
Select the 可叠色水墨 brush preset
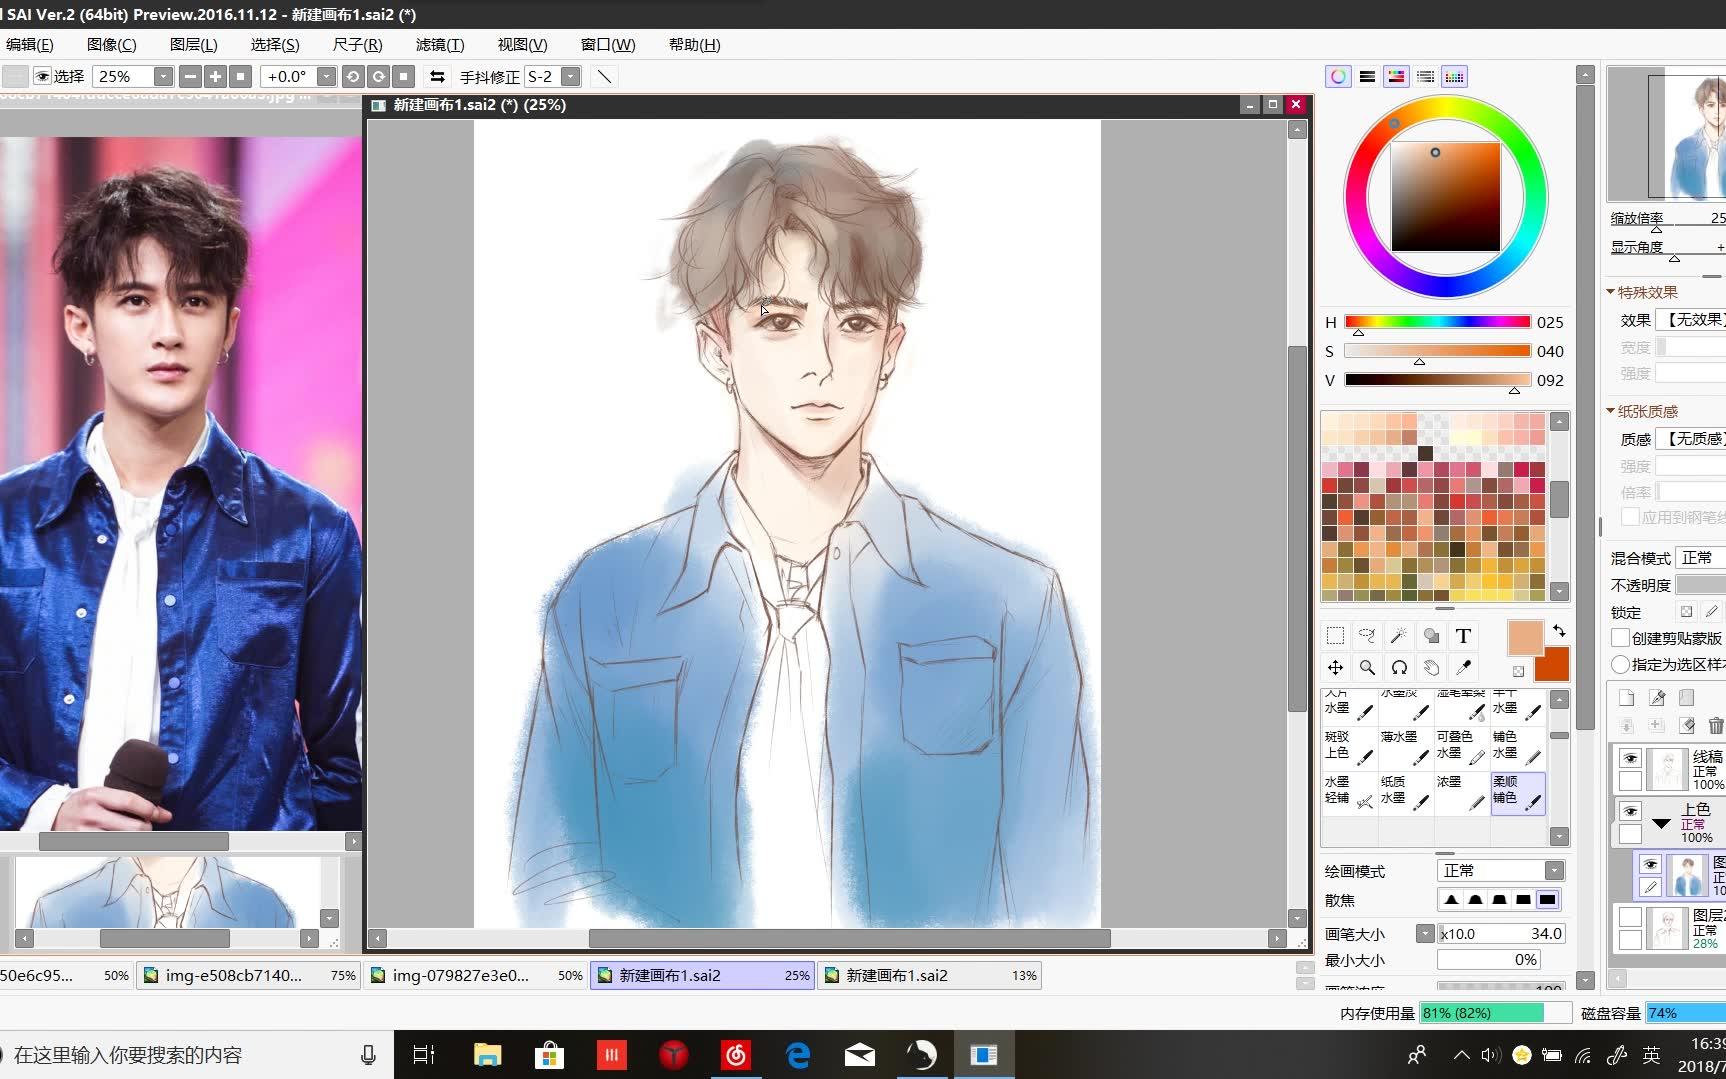point(1461,748)
